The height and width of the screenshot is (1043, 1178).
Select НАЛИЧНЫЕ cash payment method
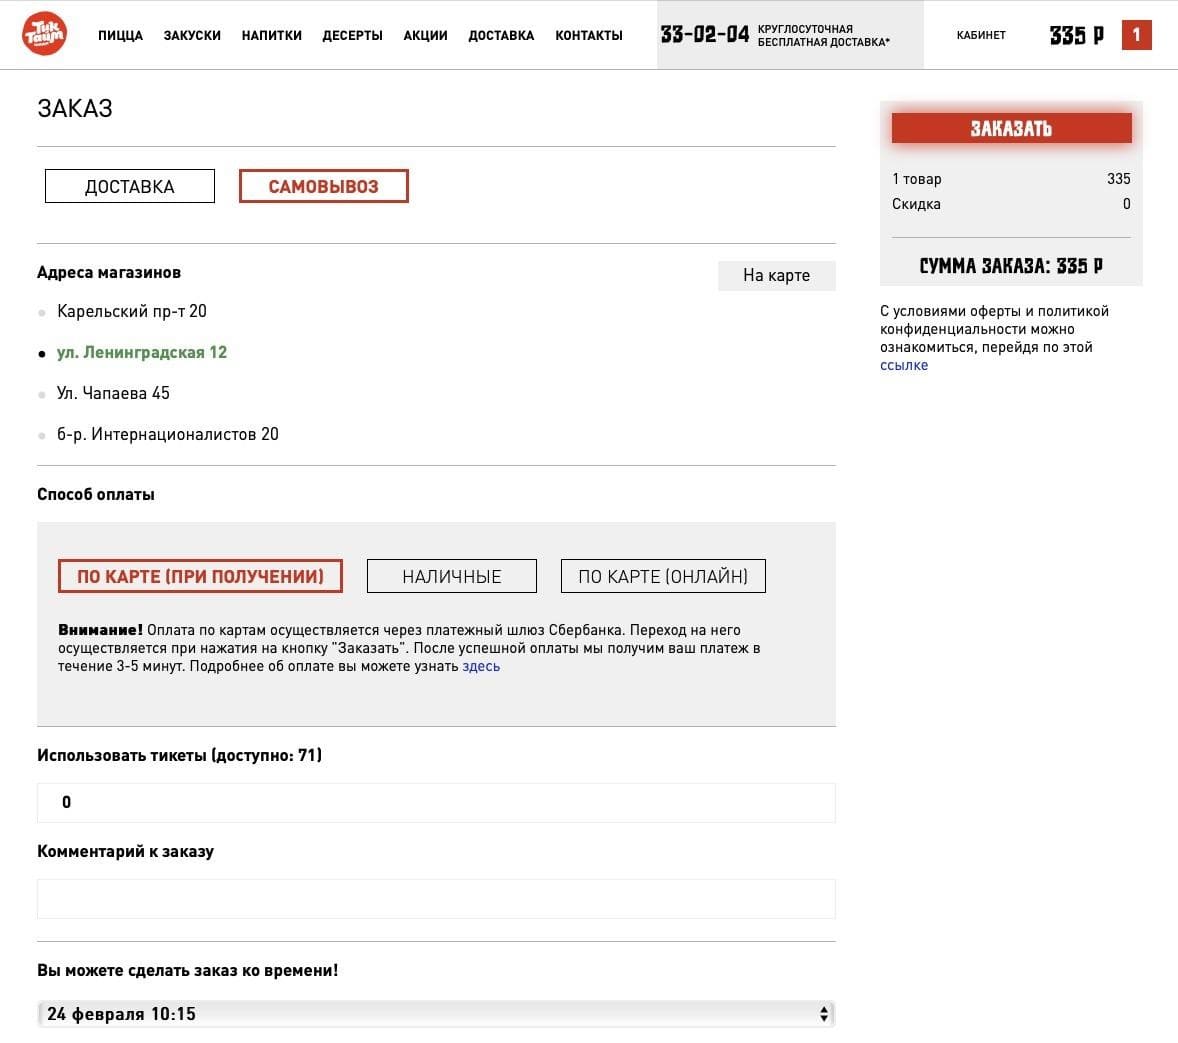451,576
